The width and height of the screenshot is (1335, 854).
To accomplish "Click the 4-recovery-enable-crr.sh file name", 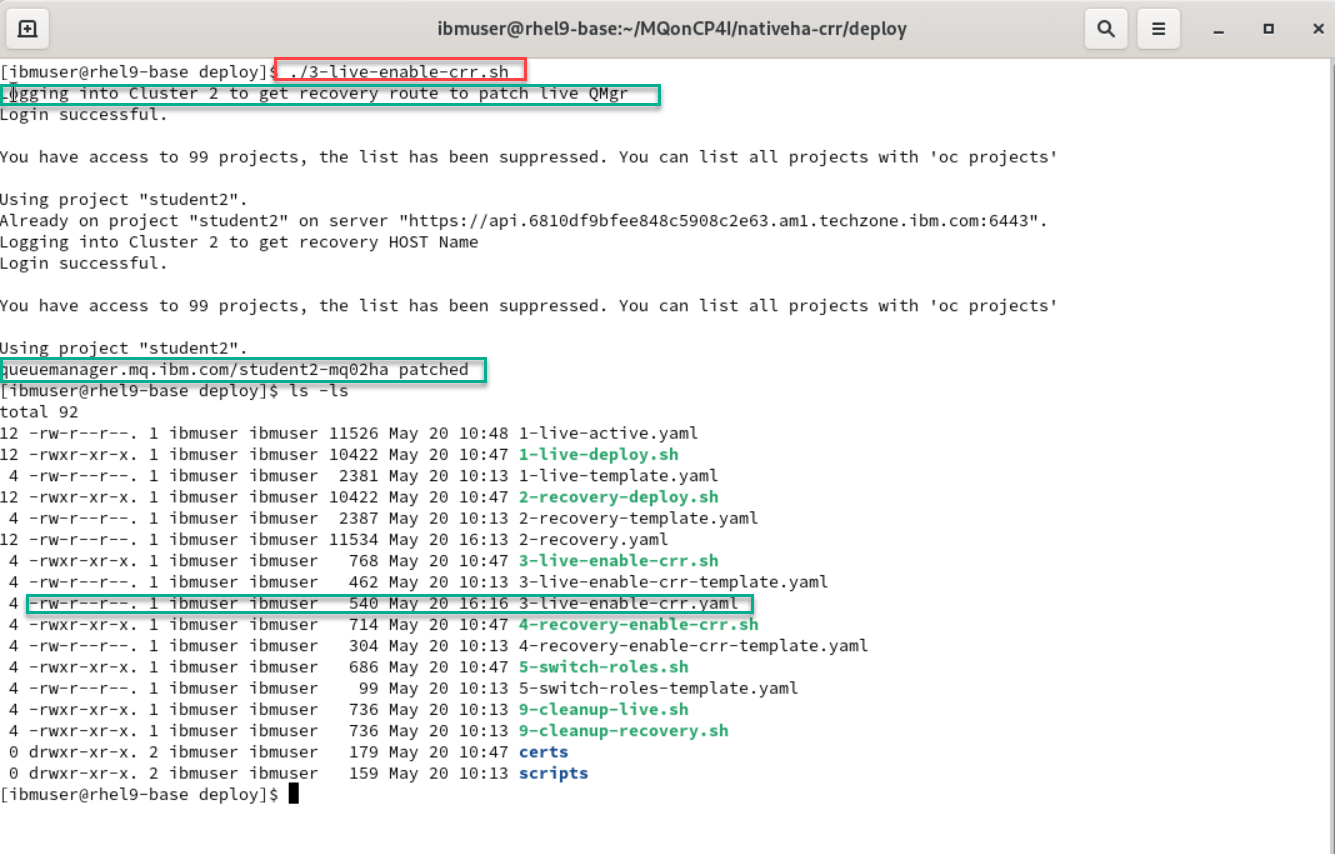I will click(x=638, y=625).
